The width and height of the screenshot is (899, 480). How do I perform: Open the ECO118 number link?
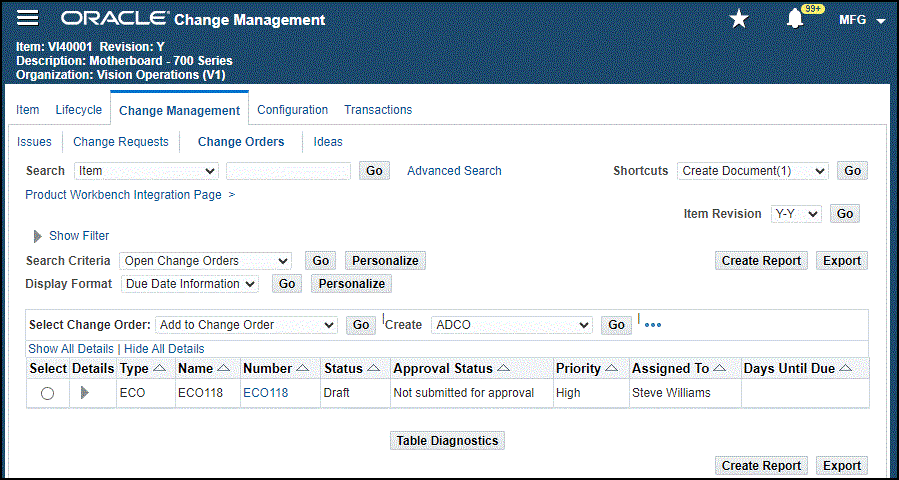[x=265, y=393]
